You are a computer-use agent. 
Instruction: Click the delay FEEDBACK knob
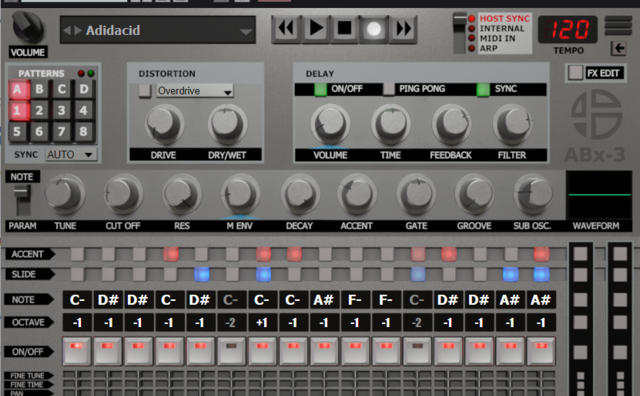point(451,123)
